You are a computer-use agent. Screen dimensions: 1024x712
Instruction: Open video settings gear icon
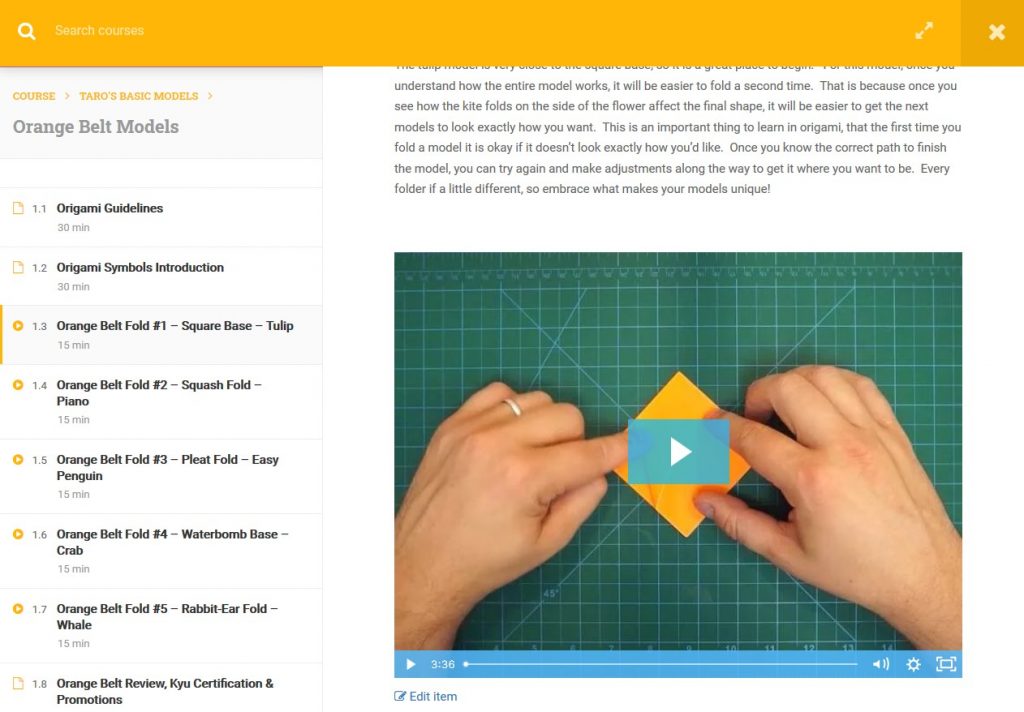point(913,664)
